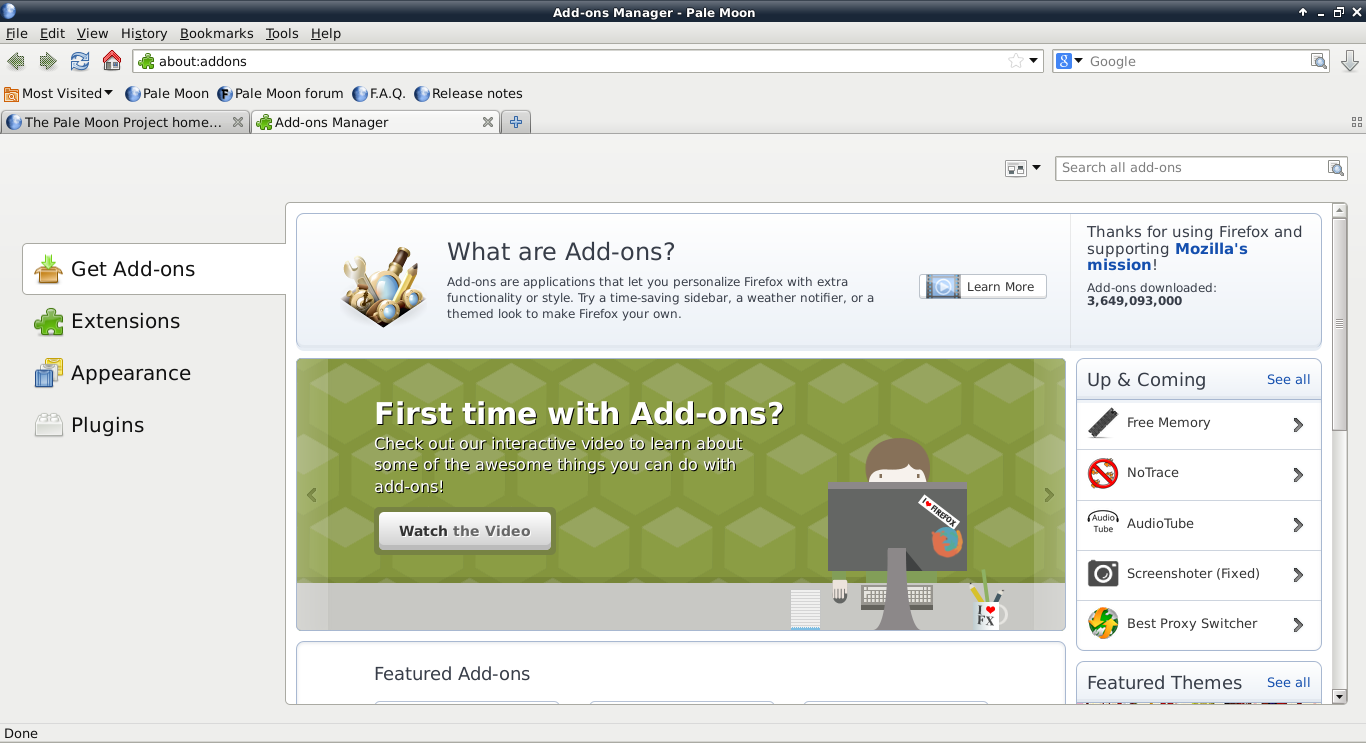Open Best Proxy Switcher details chevron
The width and height of the screenshot is (1366, 743).
(1298, 624)
